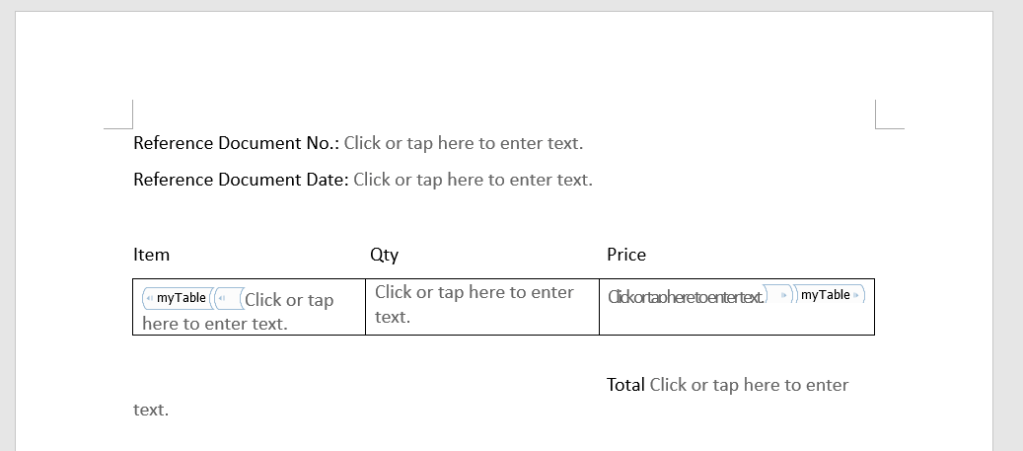Click the closing myTable content control tag
The image size is (1023, 451).
[830, 294]
